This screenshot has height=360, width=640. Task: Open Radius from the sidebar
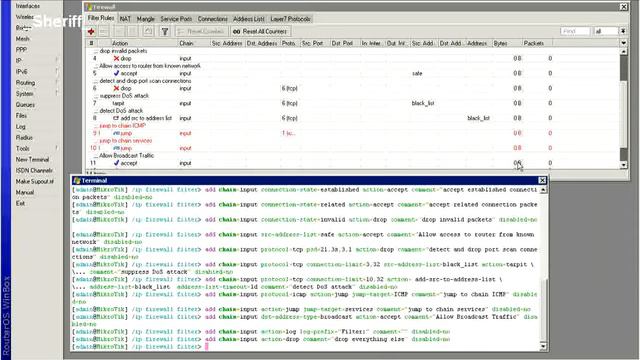24,138
